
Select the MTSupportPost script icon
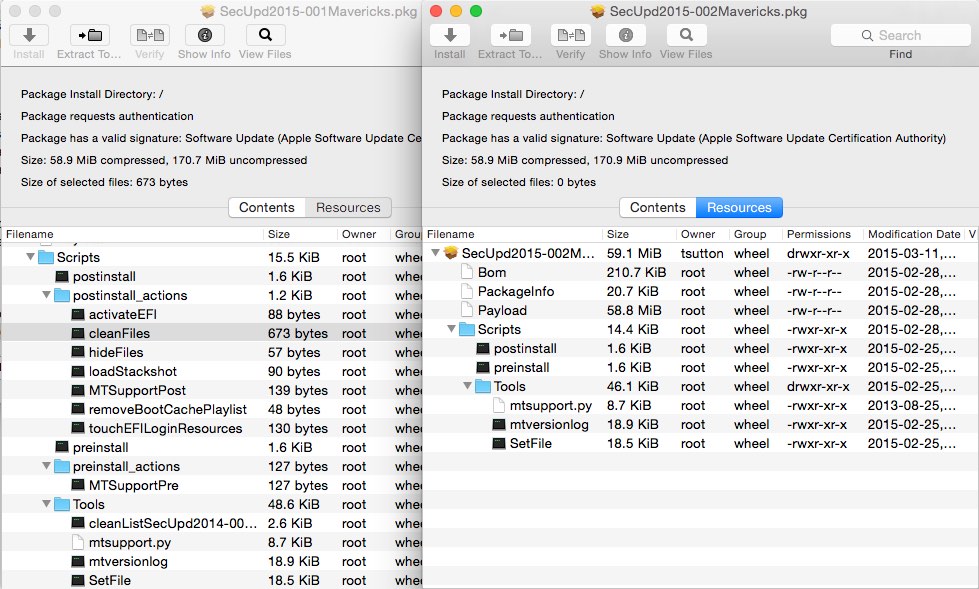pos(78,390)
